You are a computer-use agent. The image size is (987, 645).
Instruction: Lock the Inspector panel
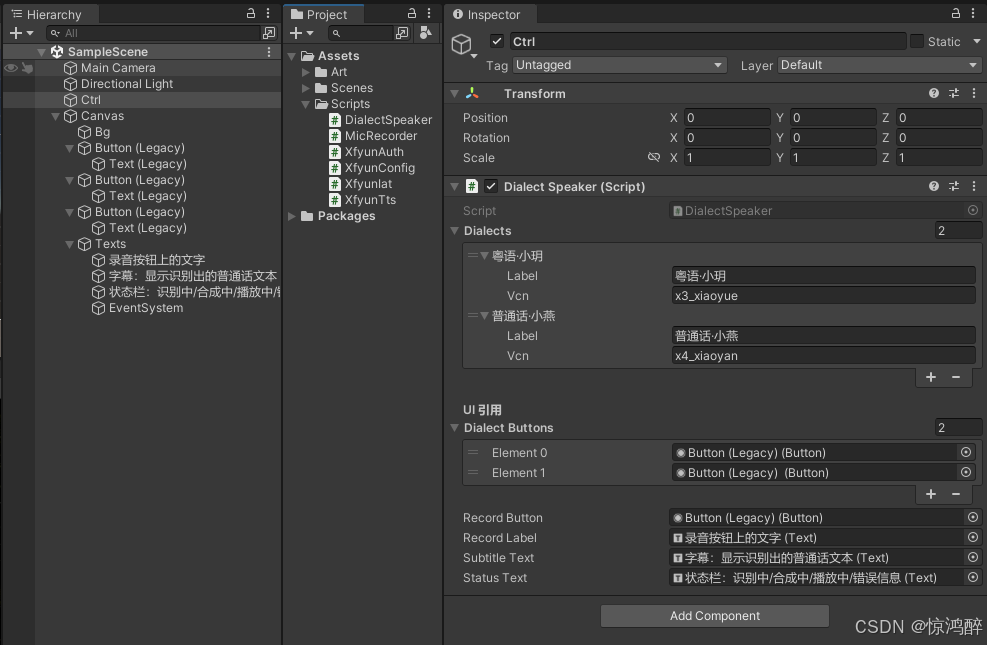point(956,13)
